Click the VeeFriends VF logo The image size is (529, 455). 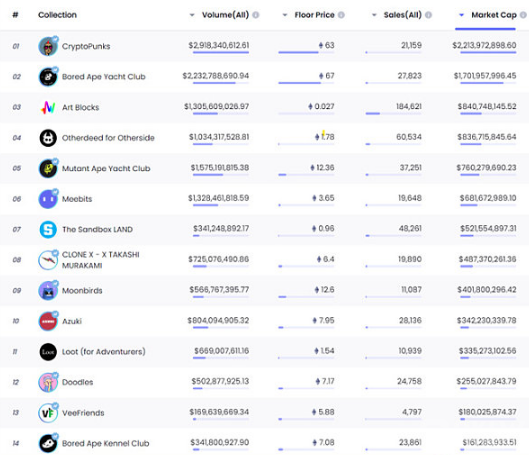48,413
